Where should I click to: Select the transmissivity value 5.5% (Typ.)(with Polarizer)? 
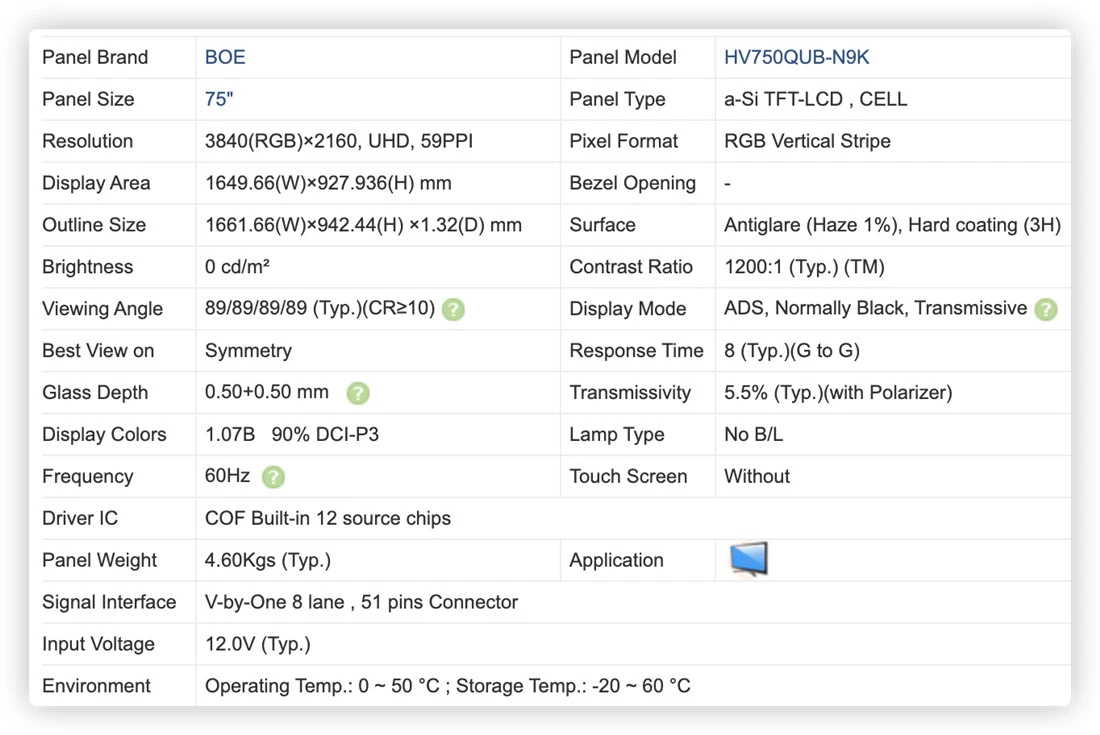pyautogui.click(x=838, y=393)
